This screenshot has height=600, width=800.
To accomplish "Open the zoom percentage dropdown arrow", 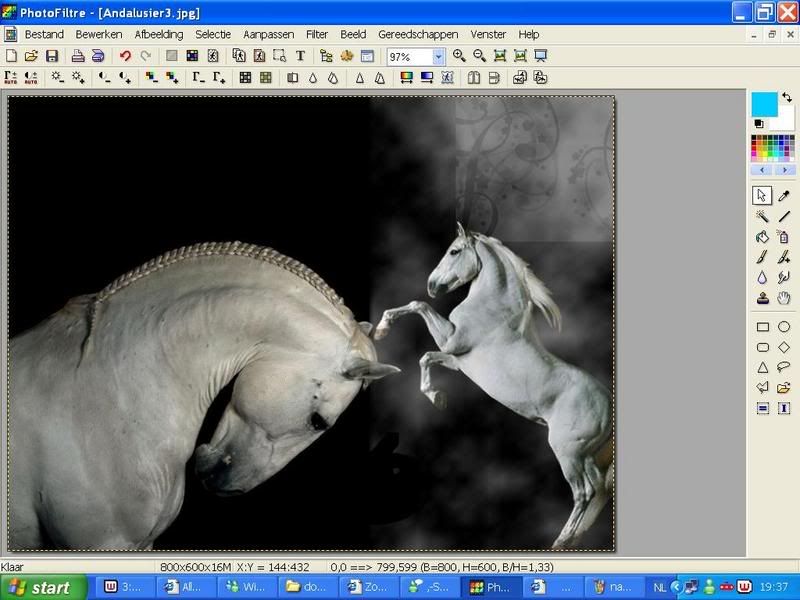I will [x=438, y=57].
